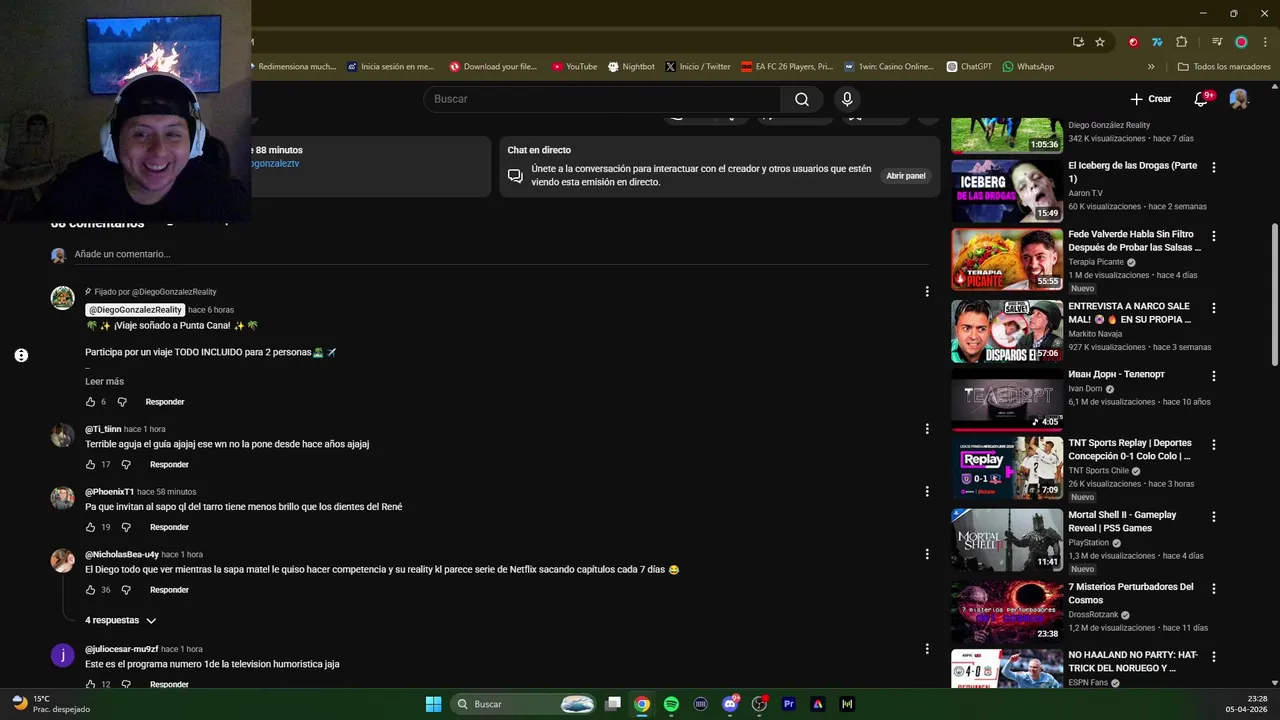Open Aaron T.V channel name

click(1085, 193)
